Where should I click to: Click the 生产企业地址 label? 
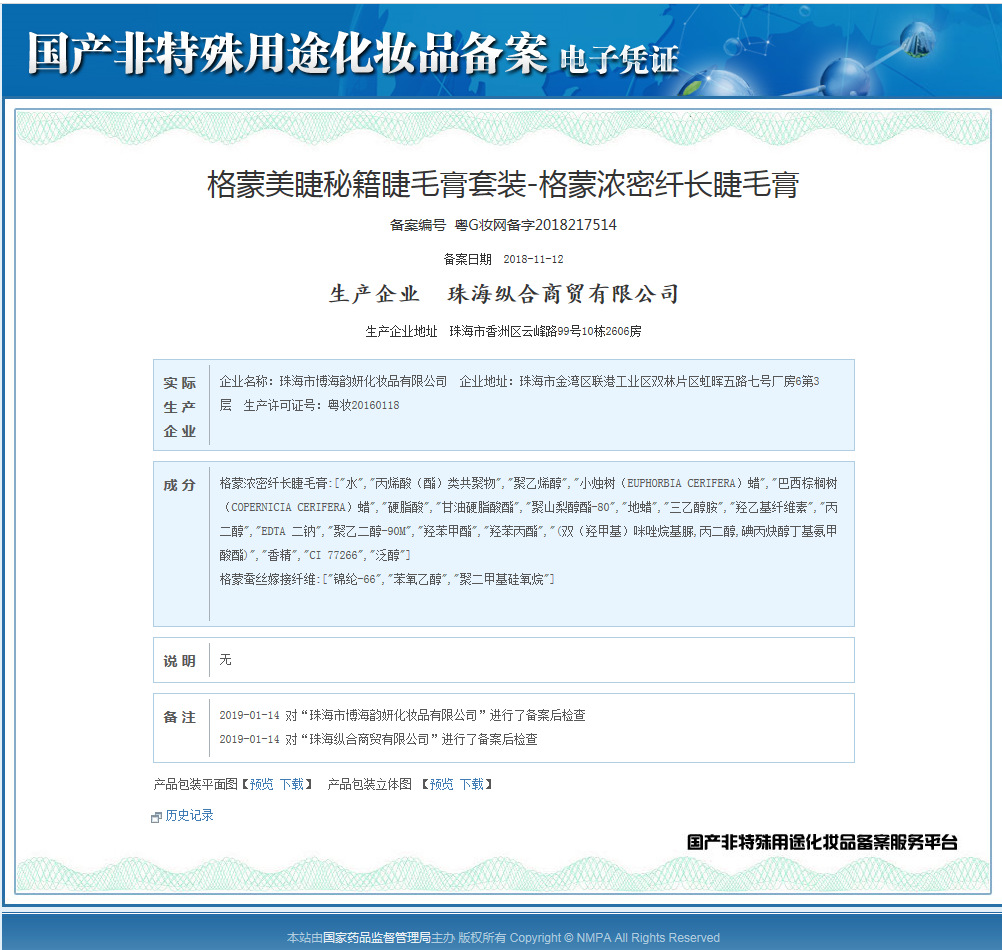tap(401, 332)
